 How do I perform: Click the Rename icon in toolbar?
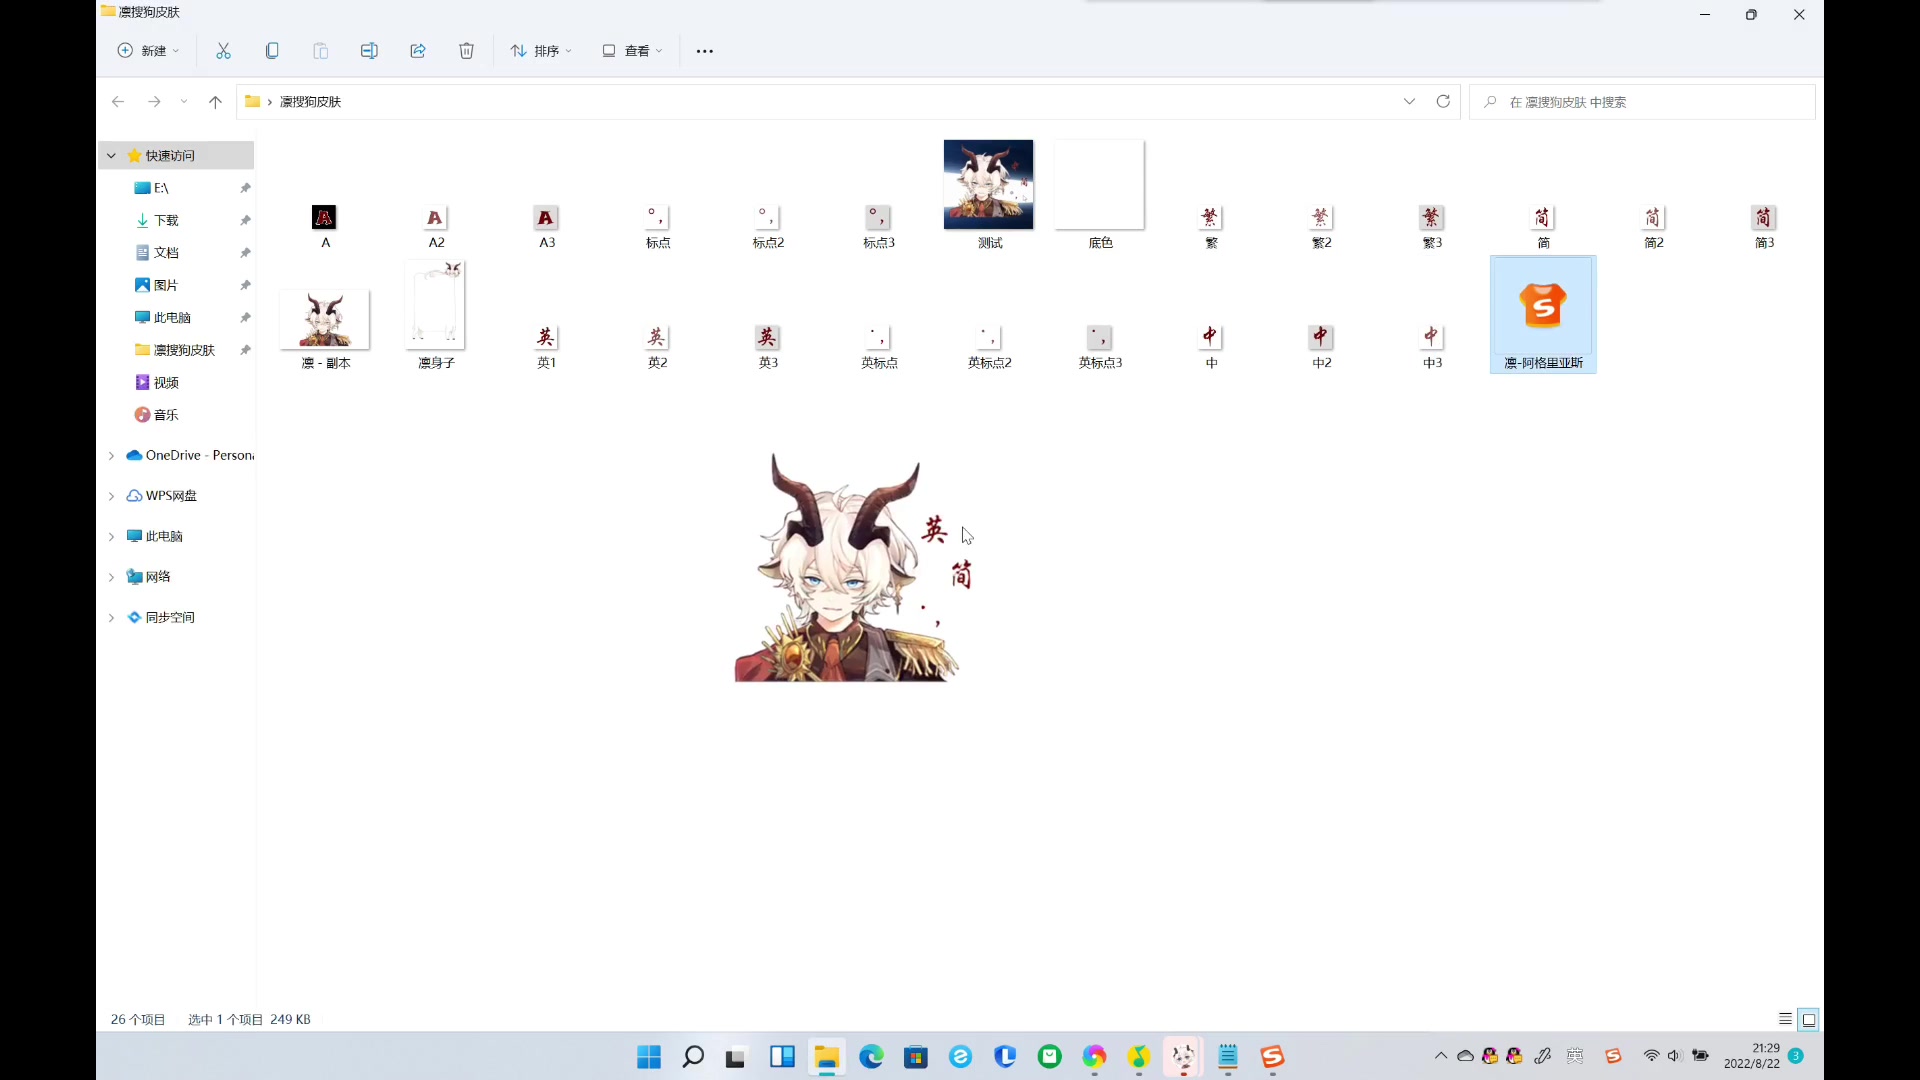(x=369, y=51)
